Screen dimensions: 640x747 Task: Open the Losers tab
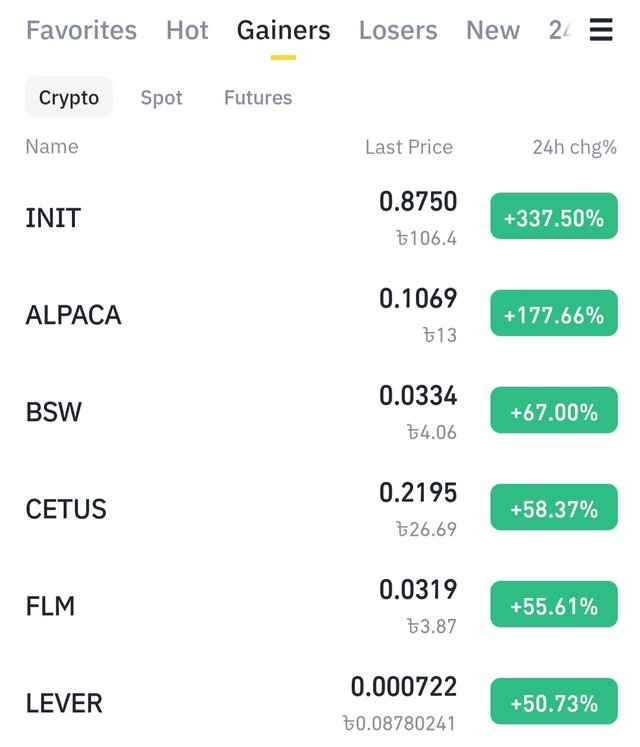click(398, 30)
